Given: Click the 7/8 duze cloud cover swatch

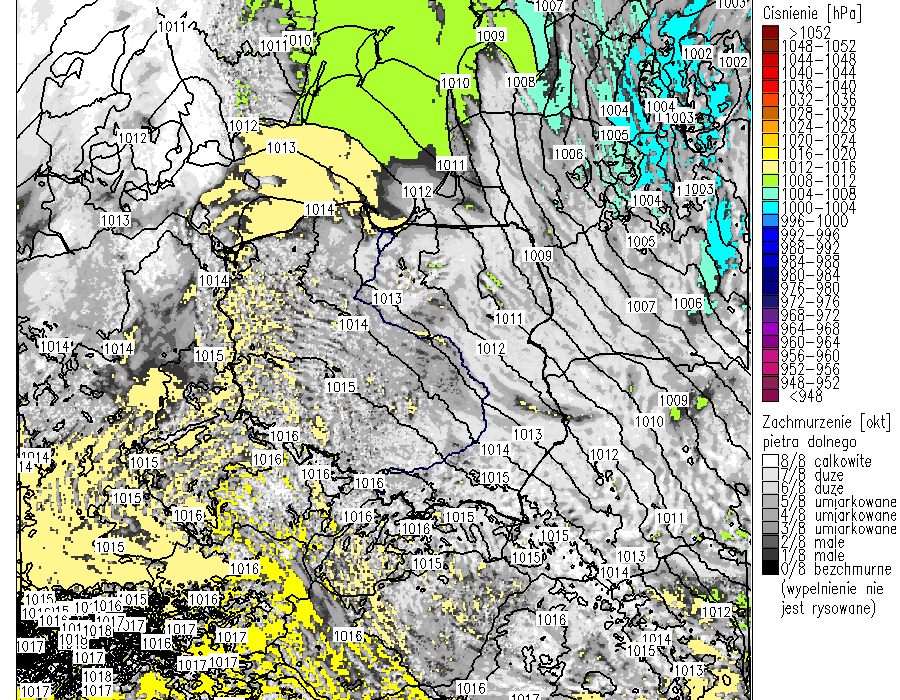Looking at the screenshot, I should [x=770, y=476].
